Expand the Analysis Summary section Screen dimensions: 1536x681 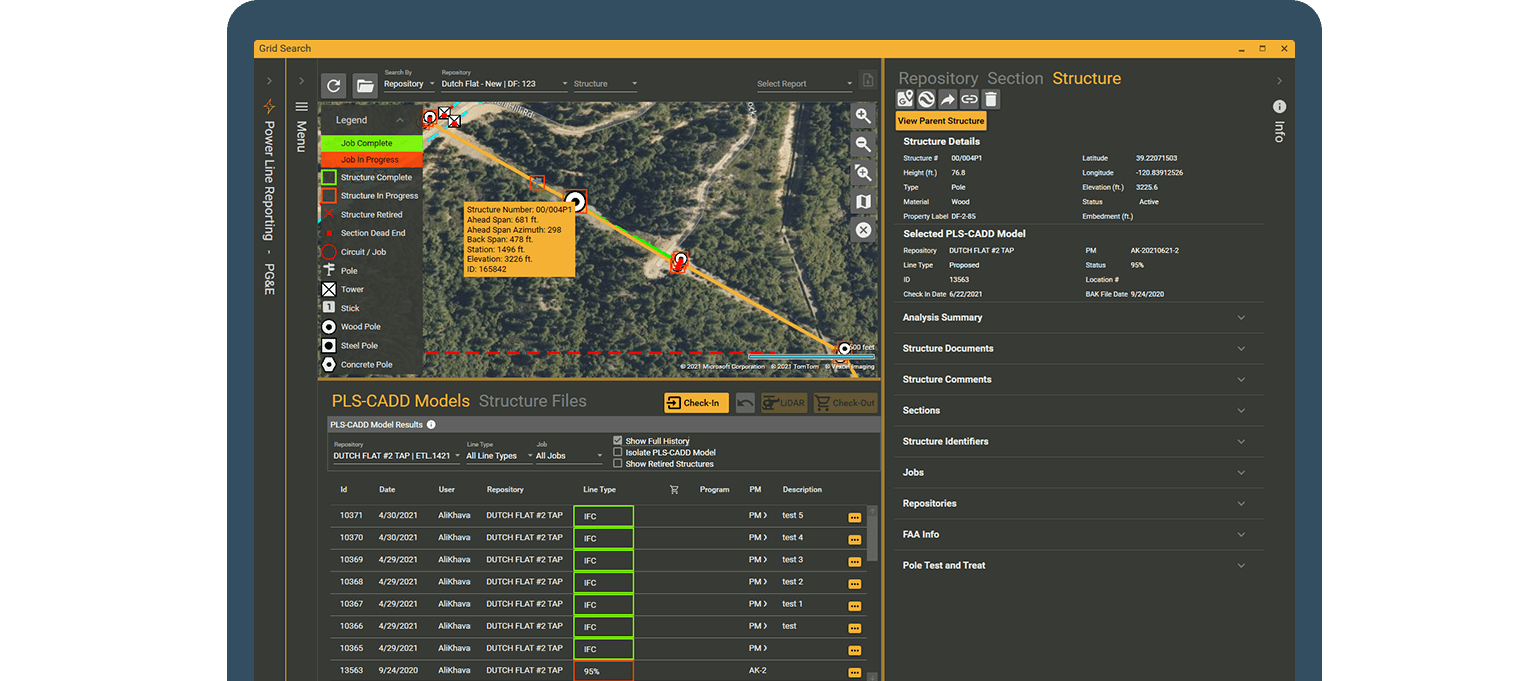coord(1079,318)
